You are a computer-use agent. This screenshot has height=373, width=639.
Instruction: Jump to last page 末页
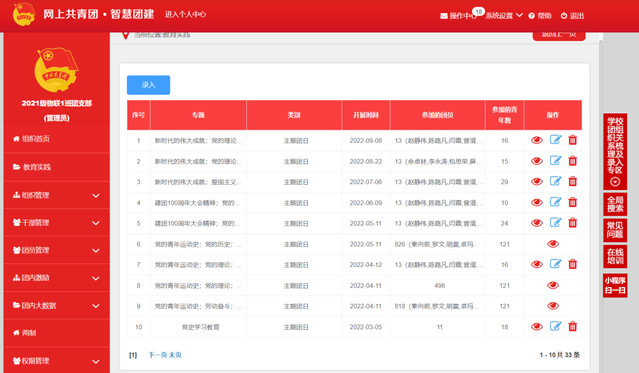click(175, 355)
